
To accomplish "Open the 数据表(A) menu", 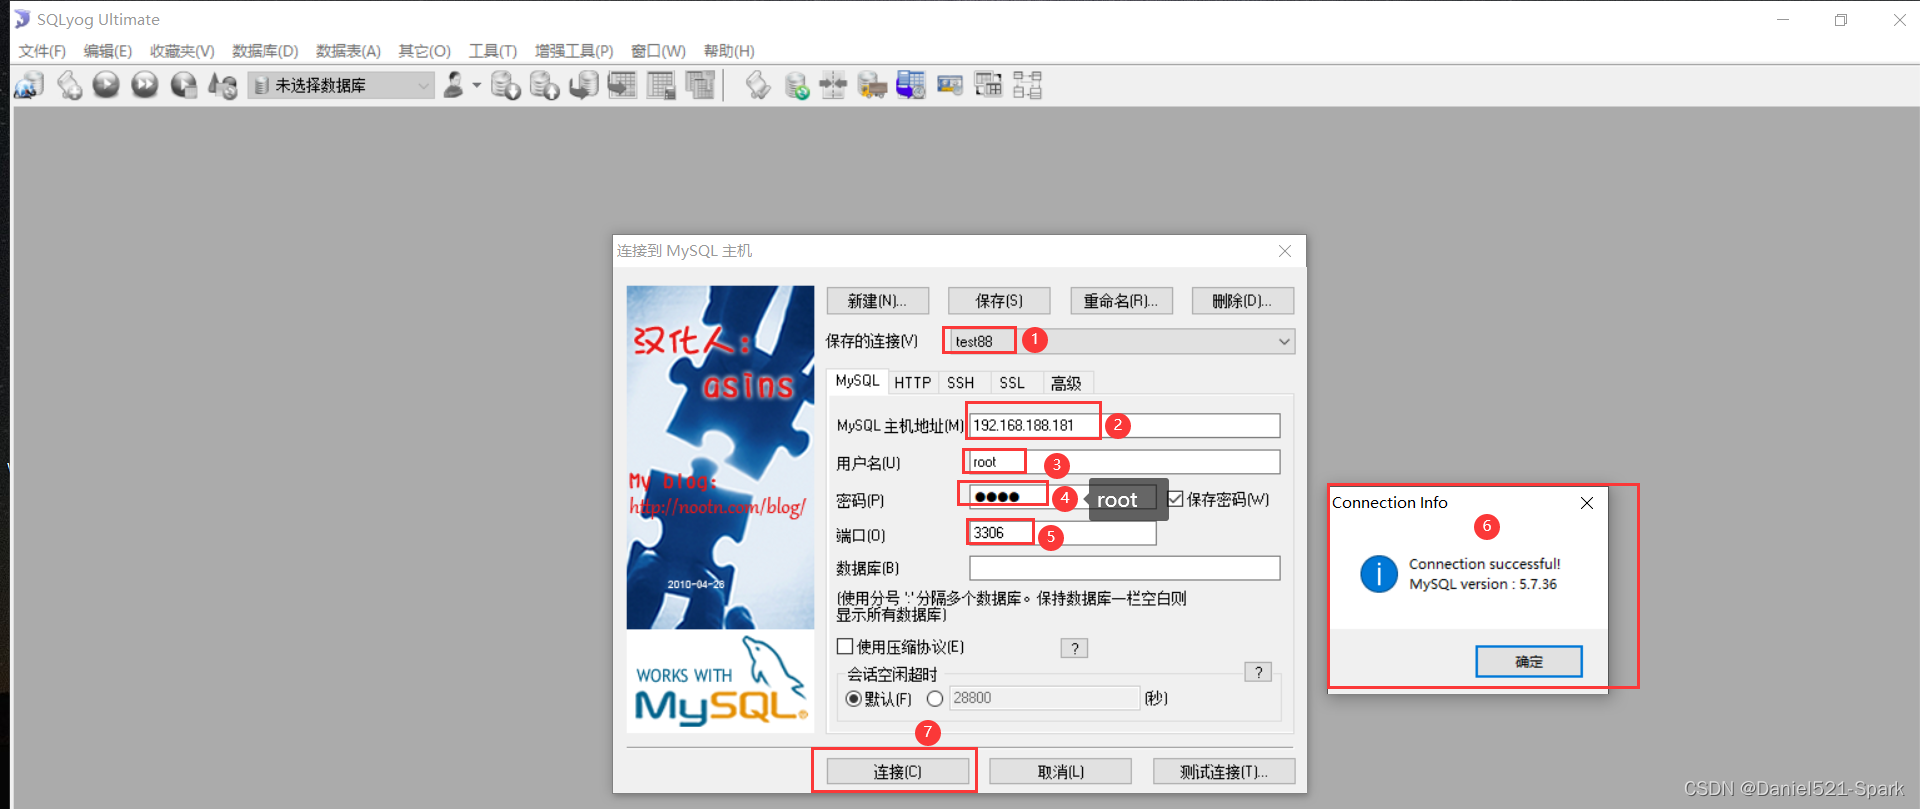I will pos(348,51).
